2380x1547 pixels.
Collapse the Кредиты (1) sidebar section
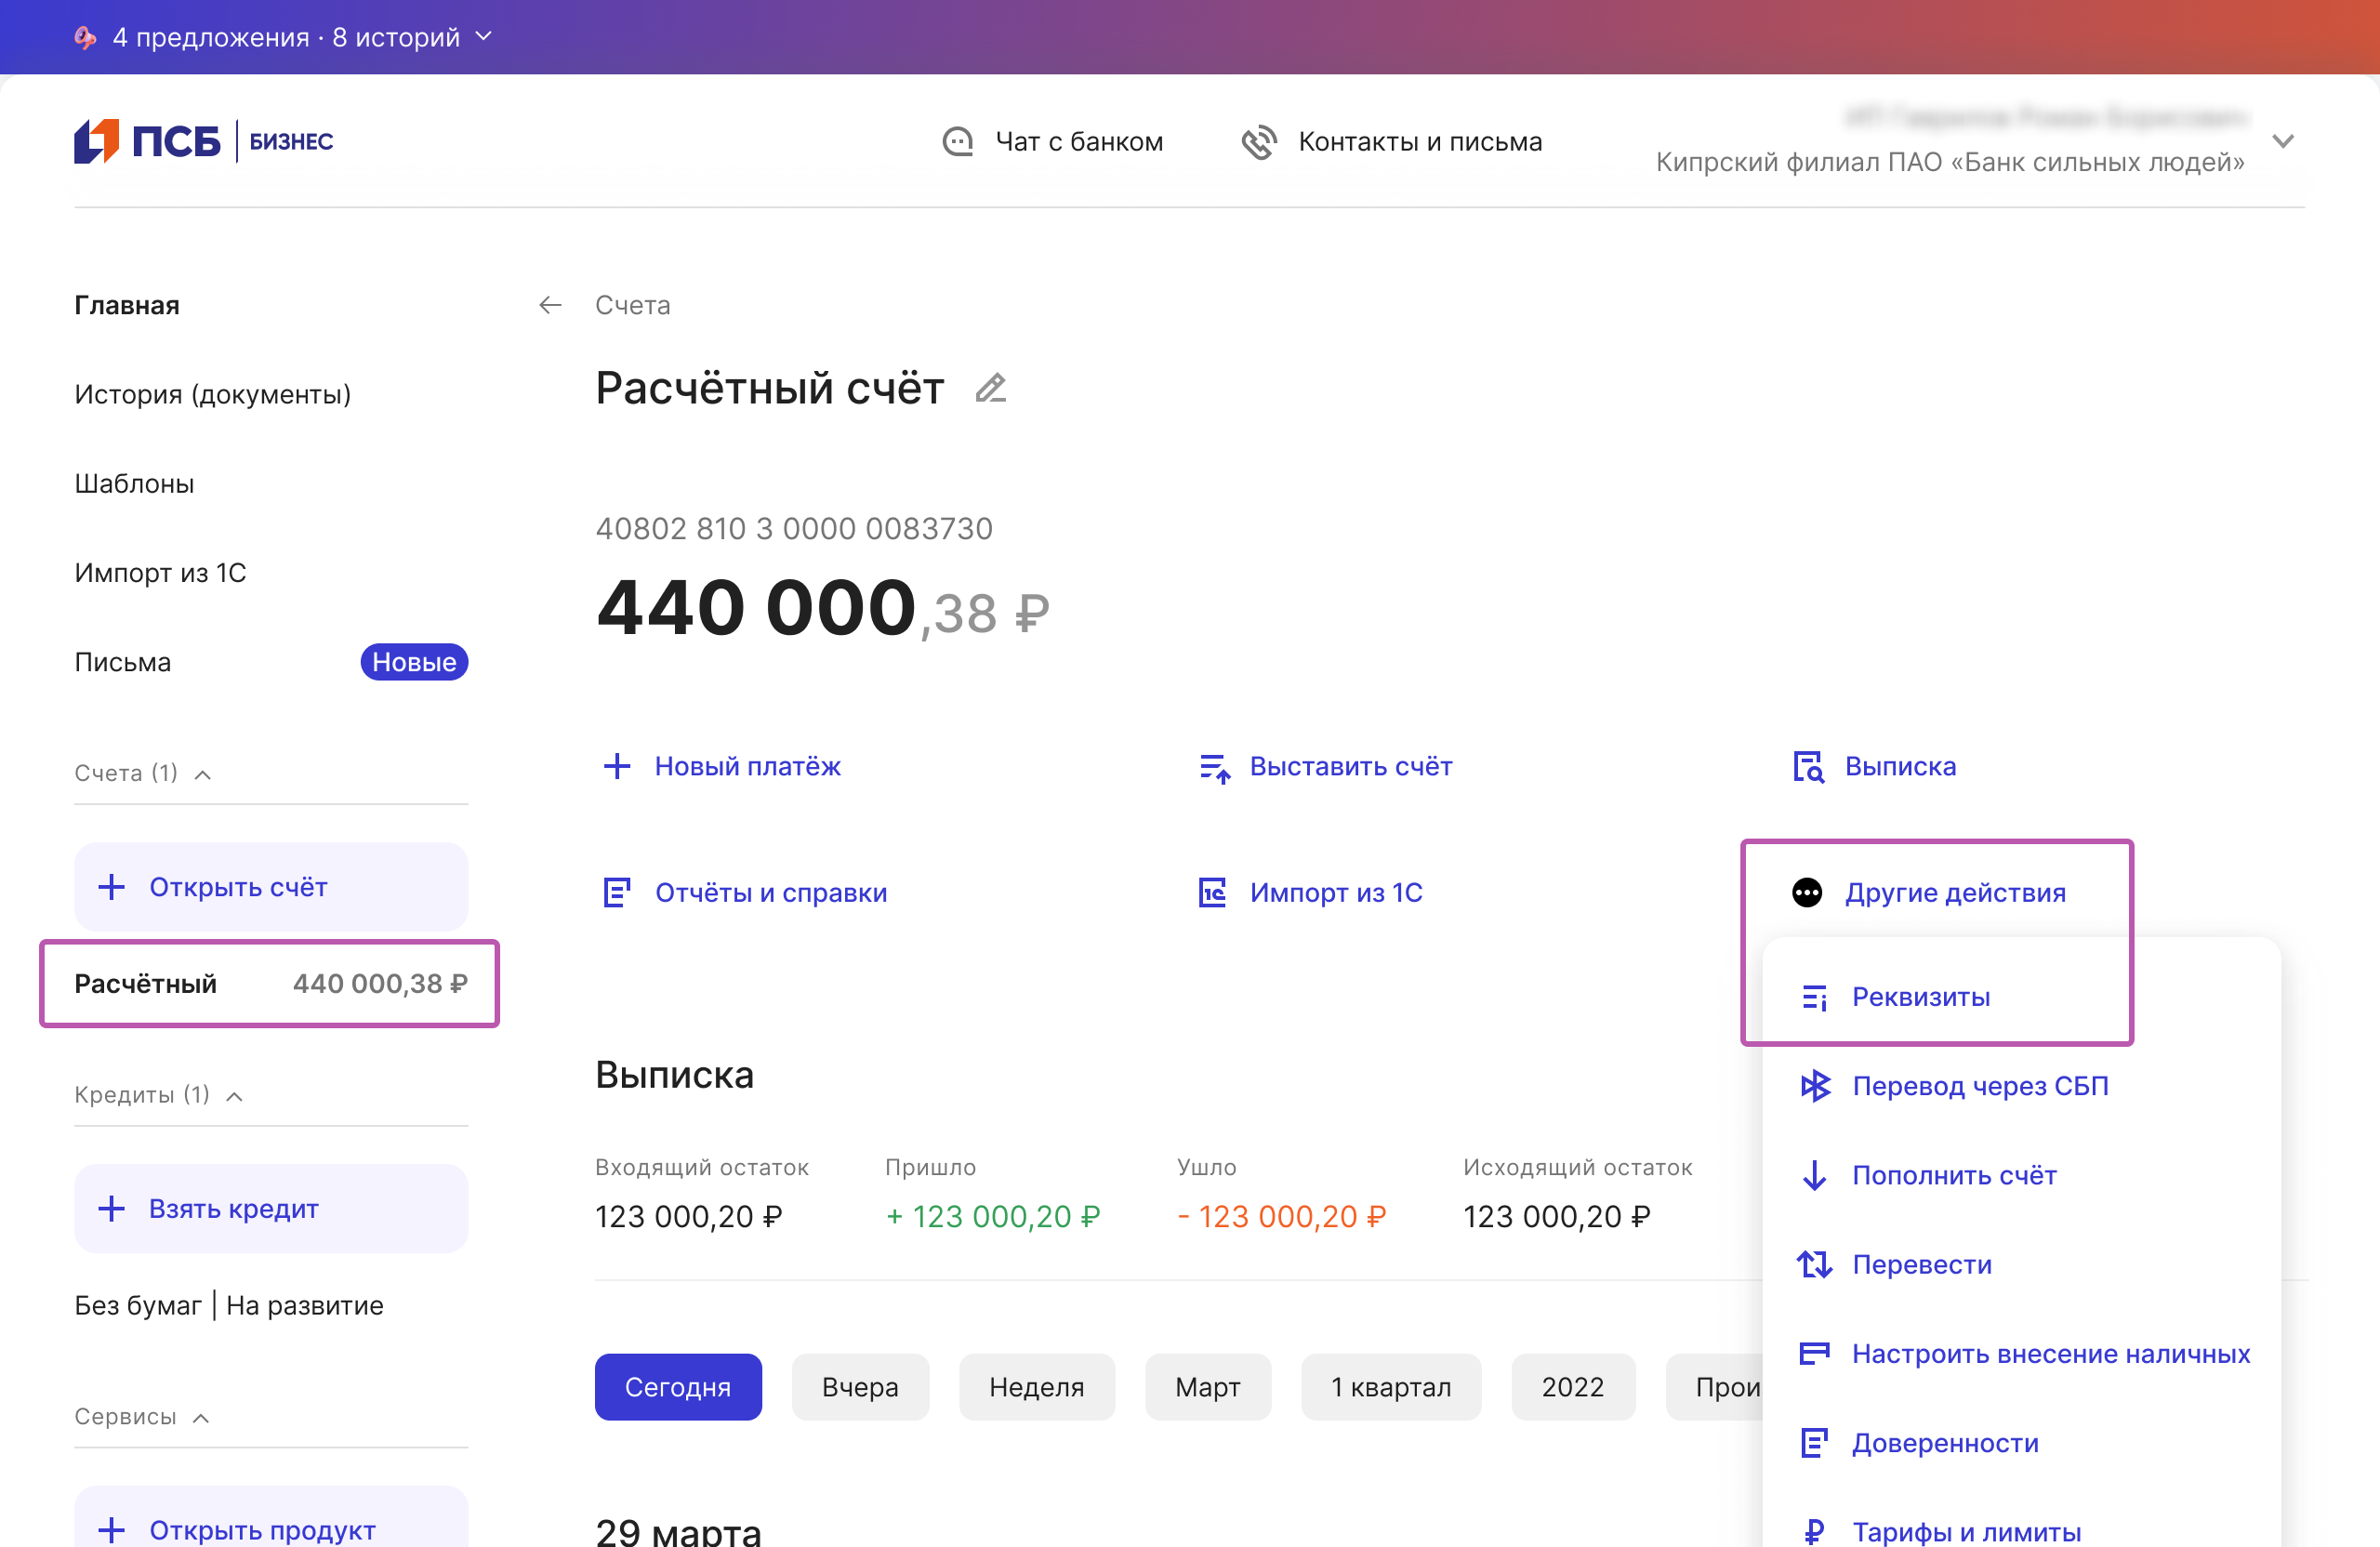coord(235,1096)
